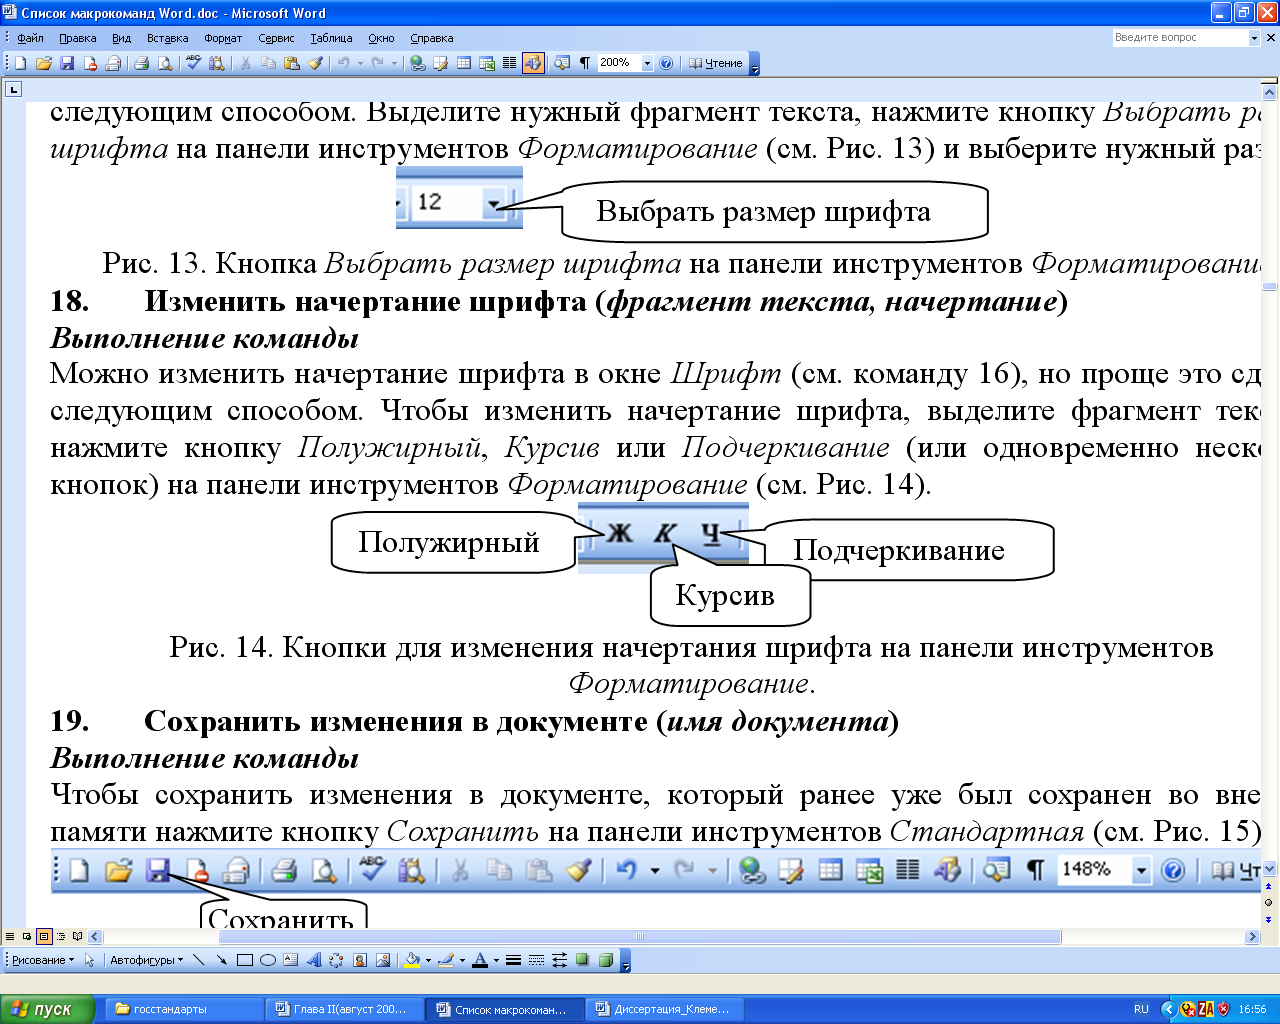Insert a diagram or org chart

(337, 960)
